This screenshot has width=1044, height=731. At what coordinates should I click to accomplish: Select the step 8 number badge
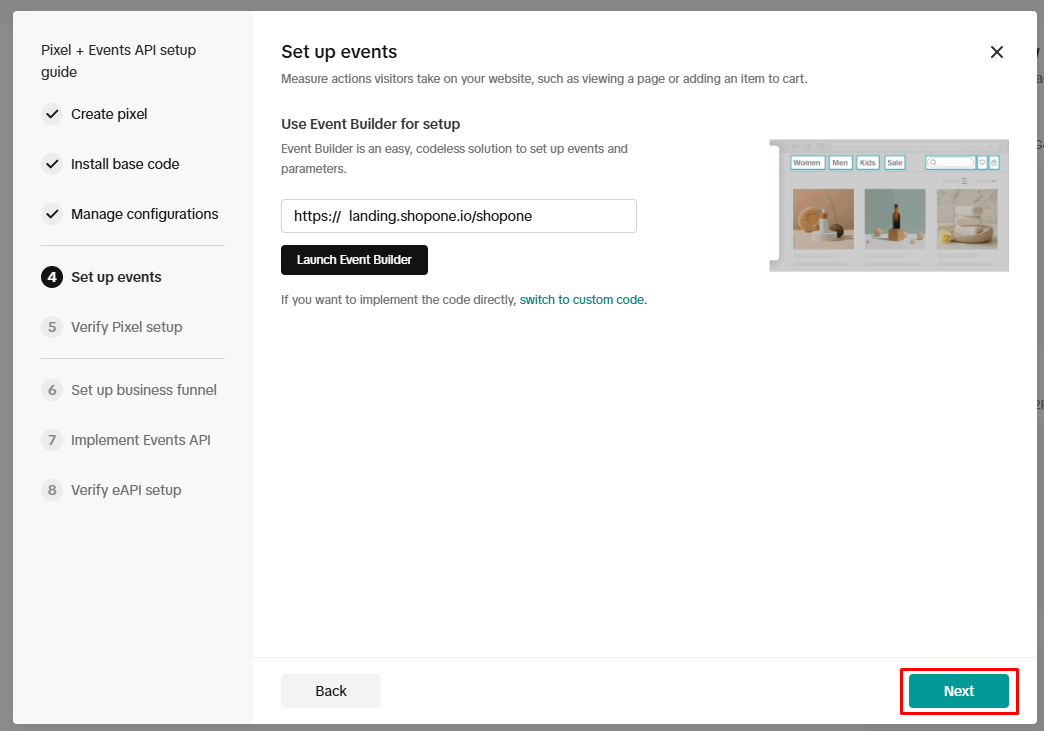[x=52, y=490]
